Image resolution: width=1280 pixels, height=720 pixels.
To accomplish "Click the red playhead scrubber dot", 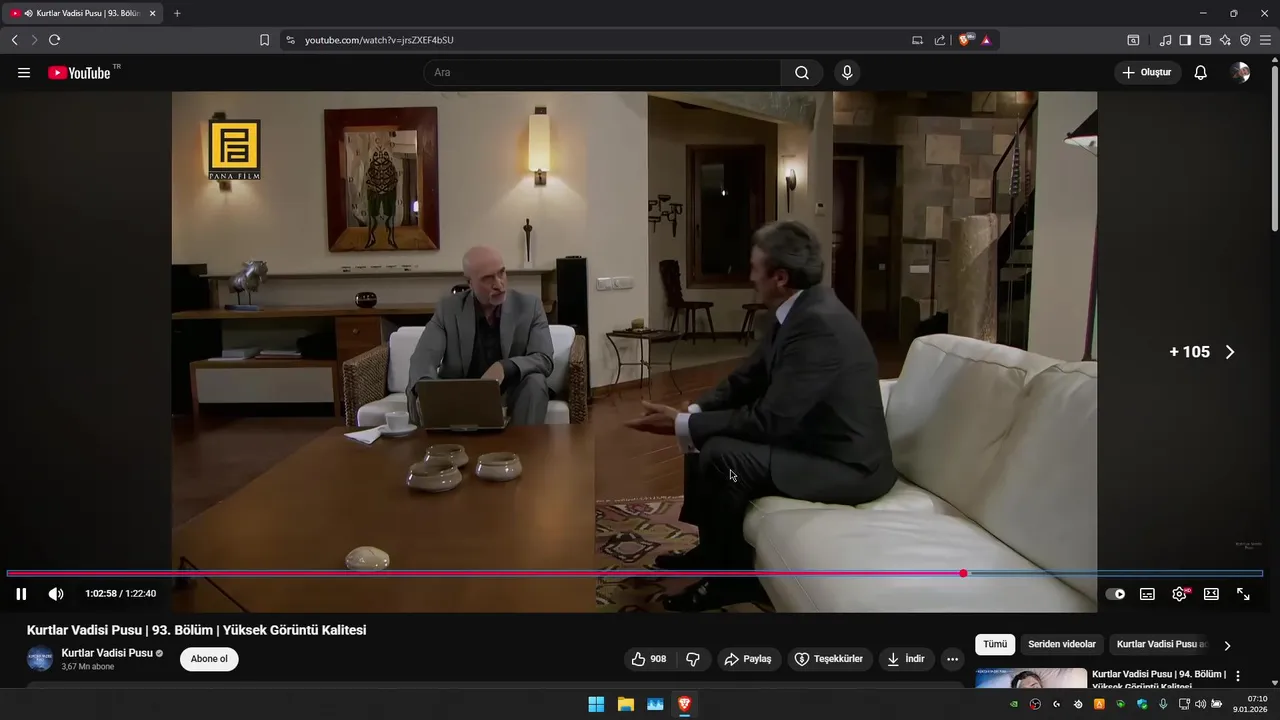I will click(x=963, y=573).
